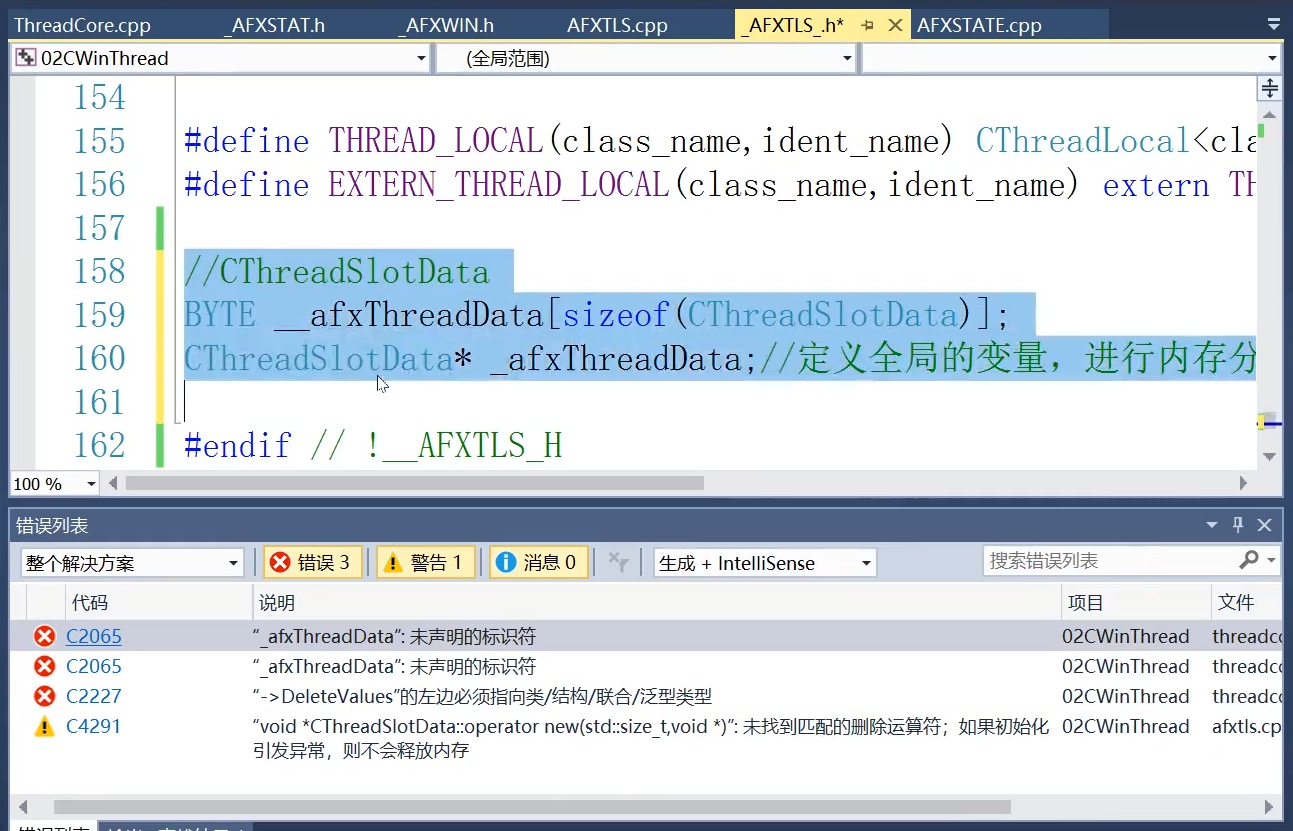
Task: Click the error list horizontal scrollbar thumb
Action: coord(532,806)
